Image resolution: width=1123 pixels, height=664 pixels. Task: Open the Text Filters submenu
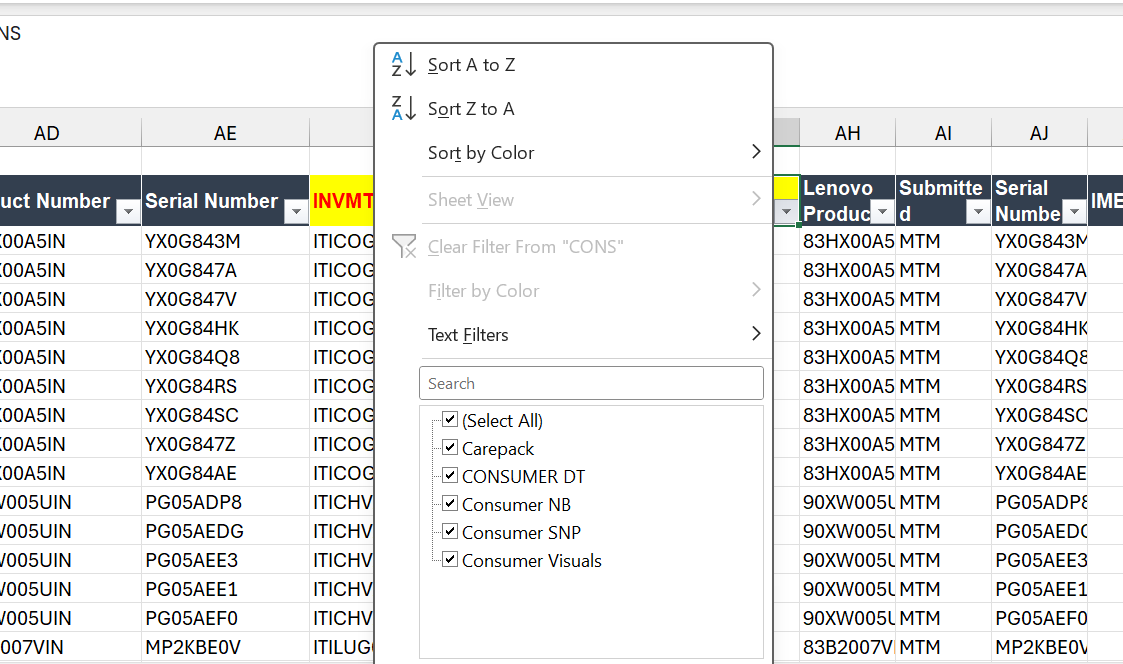point(594,335)
